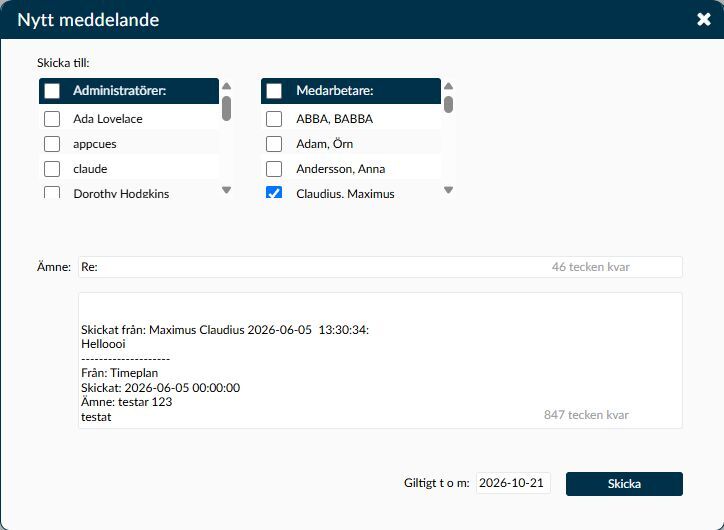
Task: Click the text Andersson, Anna
Action: click(341, 169)
